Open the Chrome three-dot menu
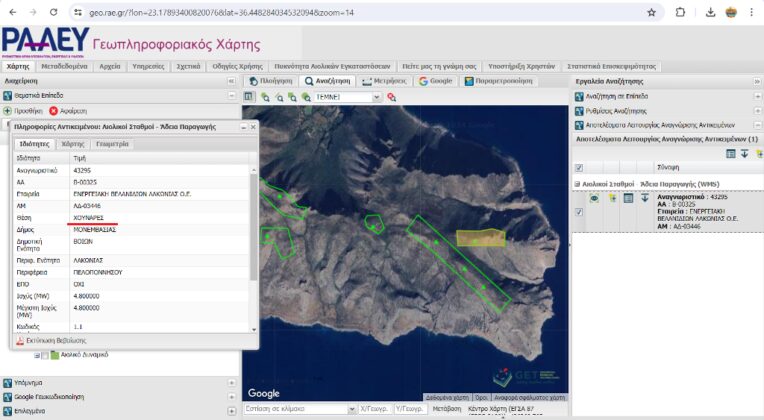The height and width of the screenshot is (420, 764). click(x=752, y=13)
